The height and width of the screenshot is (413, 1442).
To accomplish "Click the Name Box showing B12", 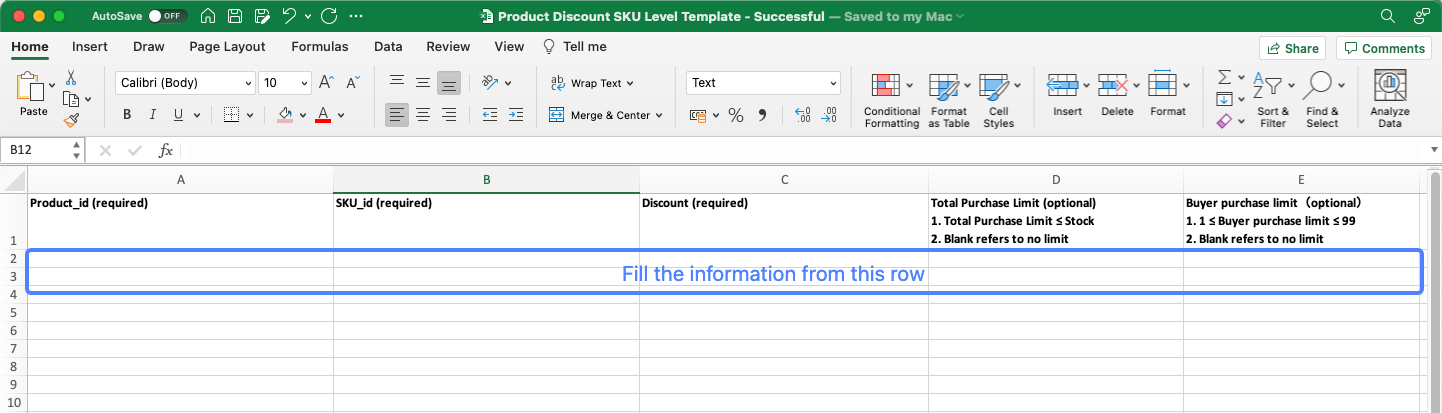I will pos(36,150).
